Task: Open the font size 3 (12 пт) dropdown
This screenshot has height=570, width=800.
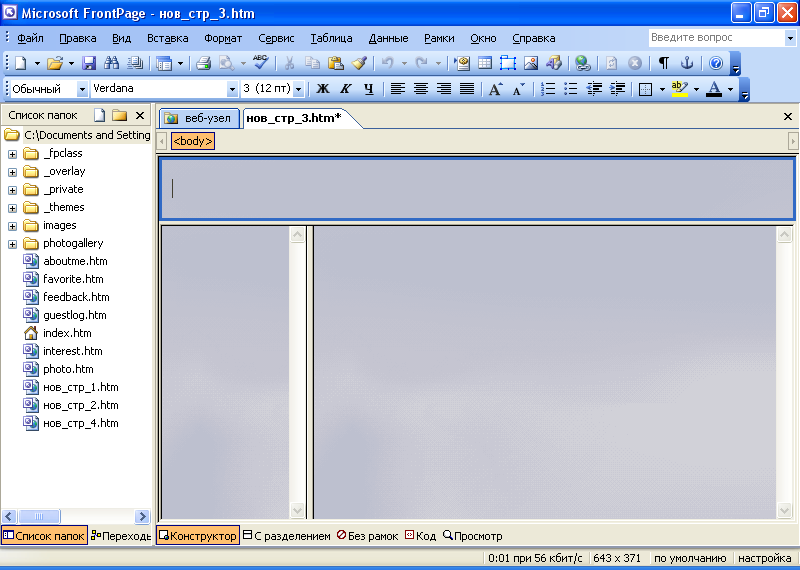Action: [x=299, y=89]
